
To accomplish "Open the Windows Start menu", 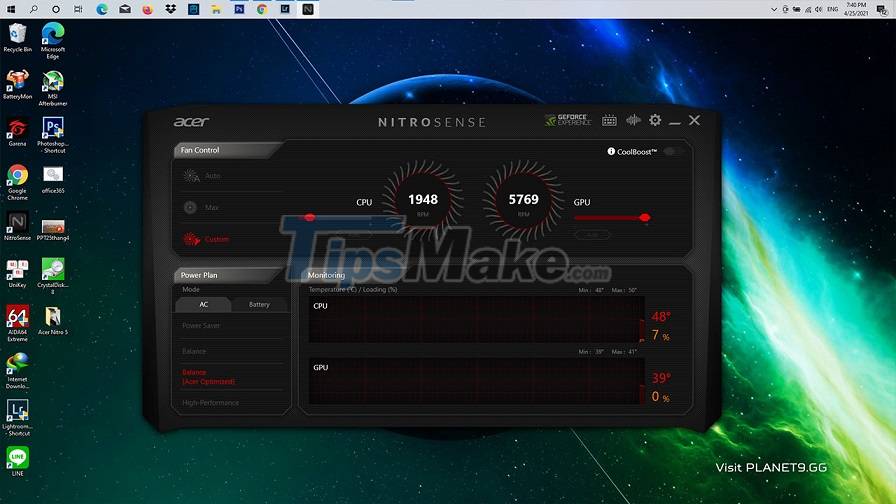I will coord(11,9).
